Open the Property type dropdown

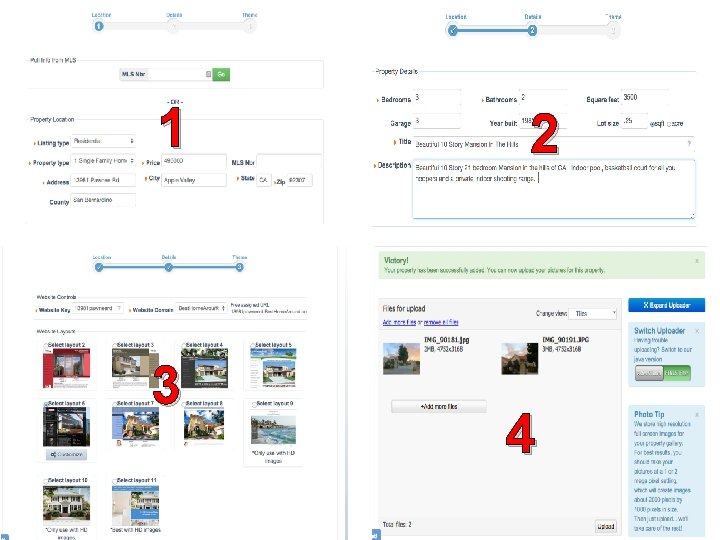tap(103, 161)
